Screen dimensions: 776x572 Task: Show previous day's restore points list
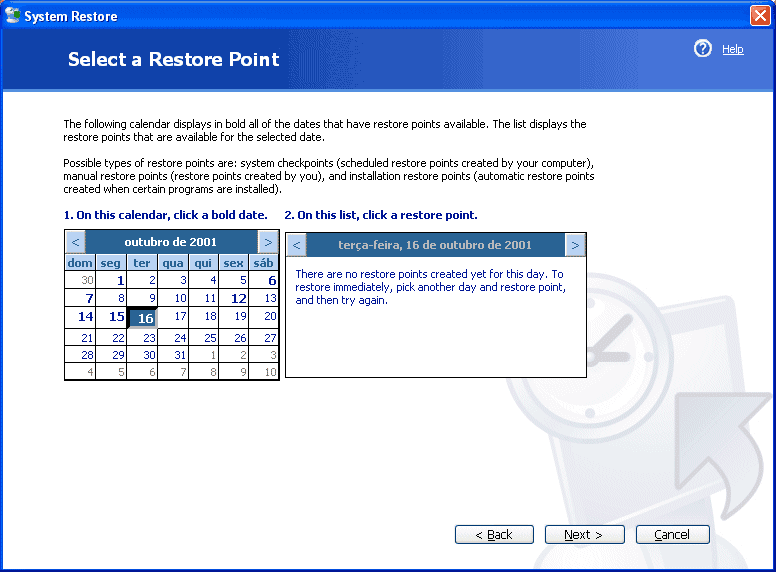point(296,245)
